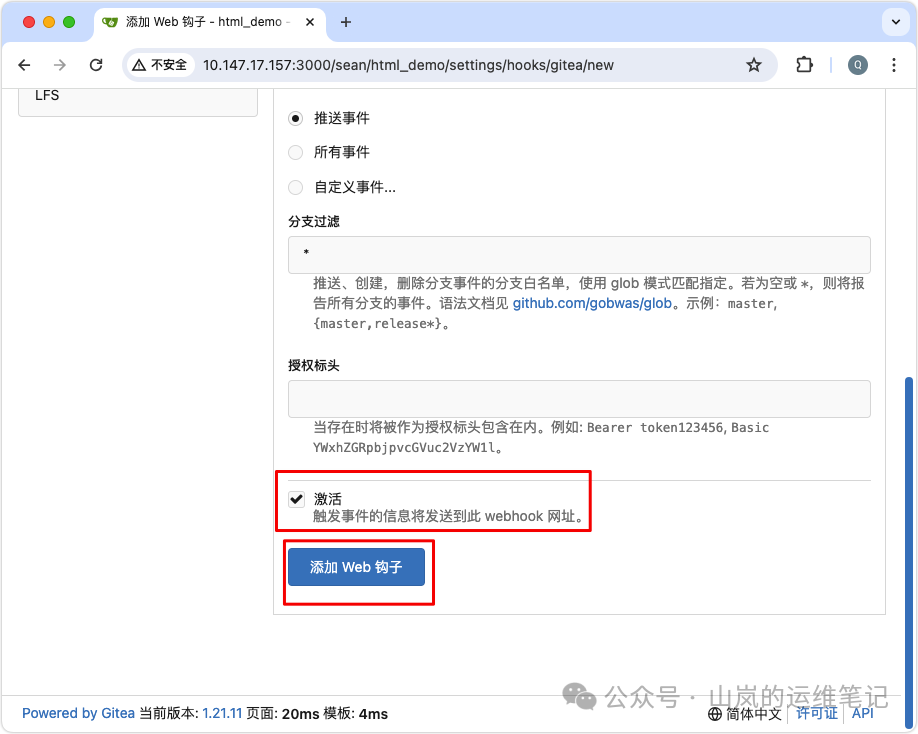Open the tab overview chevron
Screen dimensions: 918x734
895,22
